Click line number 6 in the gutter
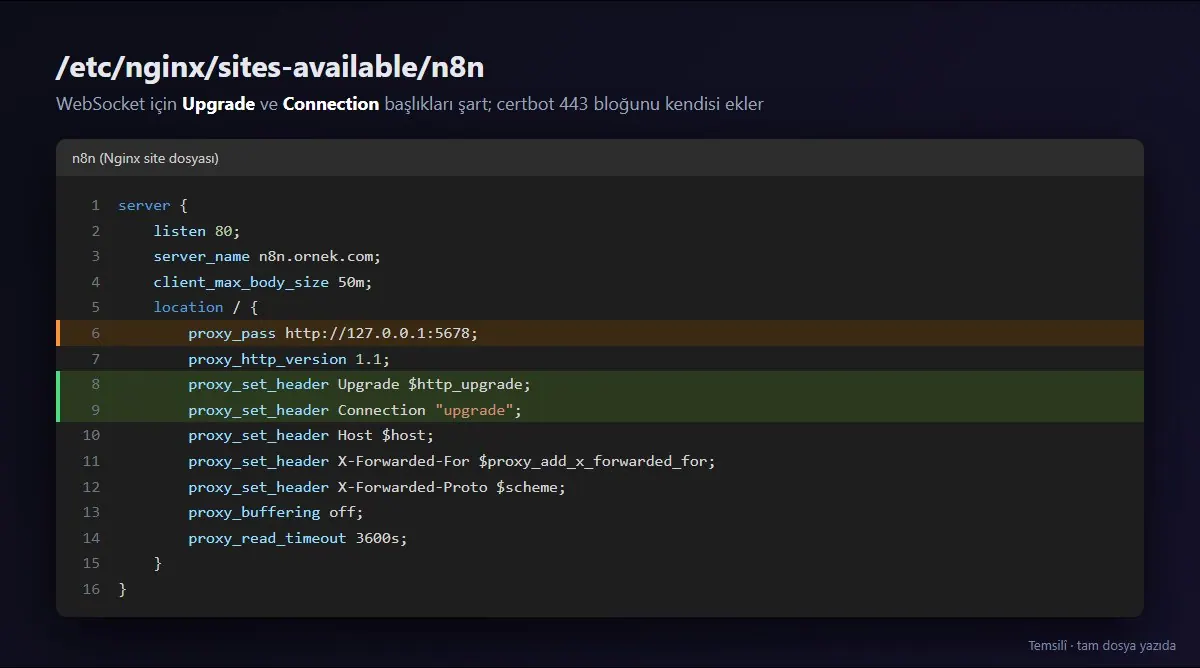1200x668 pixels. pyautogui.click(x=95, y=333)
